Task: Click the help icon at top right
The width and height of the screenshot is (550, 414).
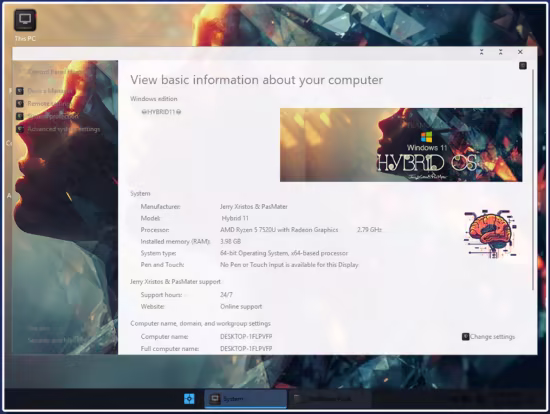Action: click(523, 66)
